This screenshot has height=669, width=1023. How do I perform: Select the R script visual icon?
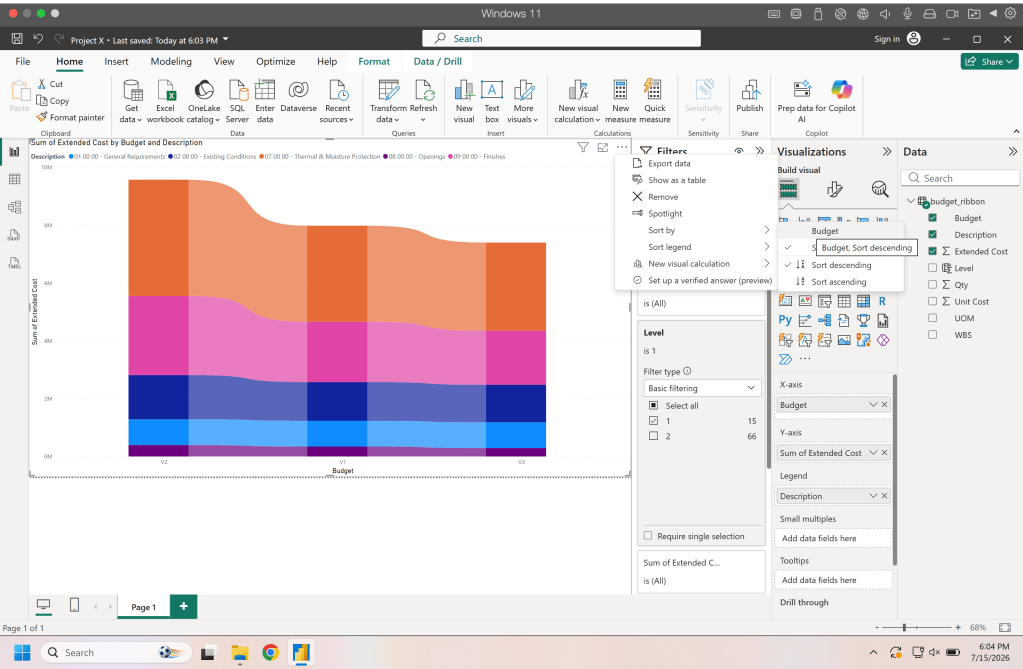point(882,301)
